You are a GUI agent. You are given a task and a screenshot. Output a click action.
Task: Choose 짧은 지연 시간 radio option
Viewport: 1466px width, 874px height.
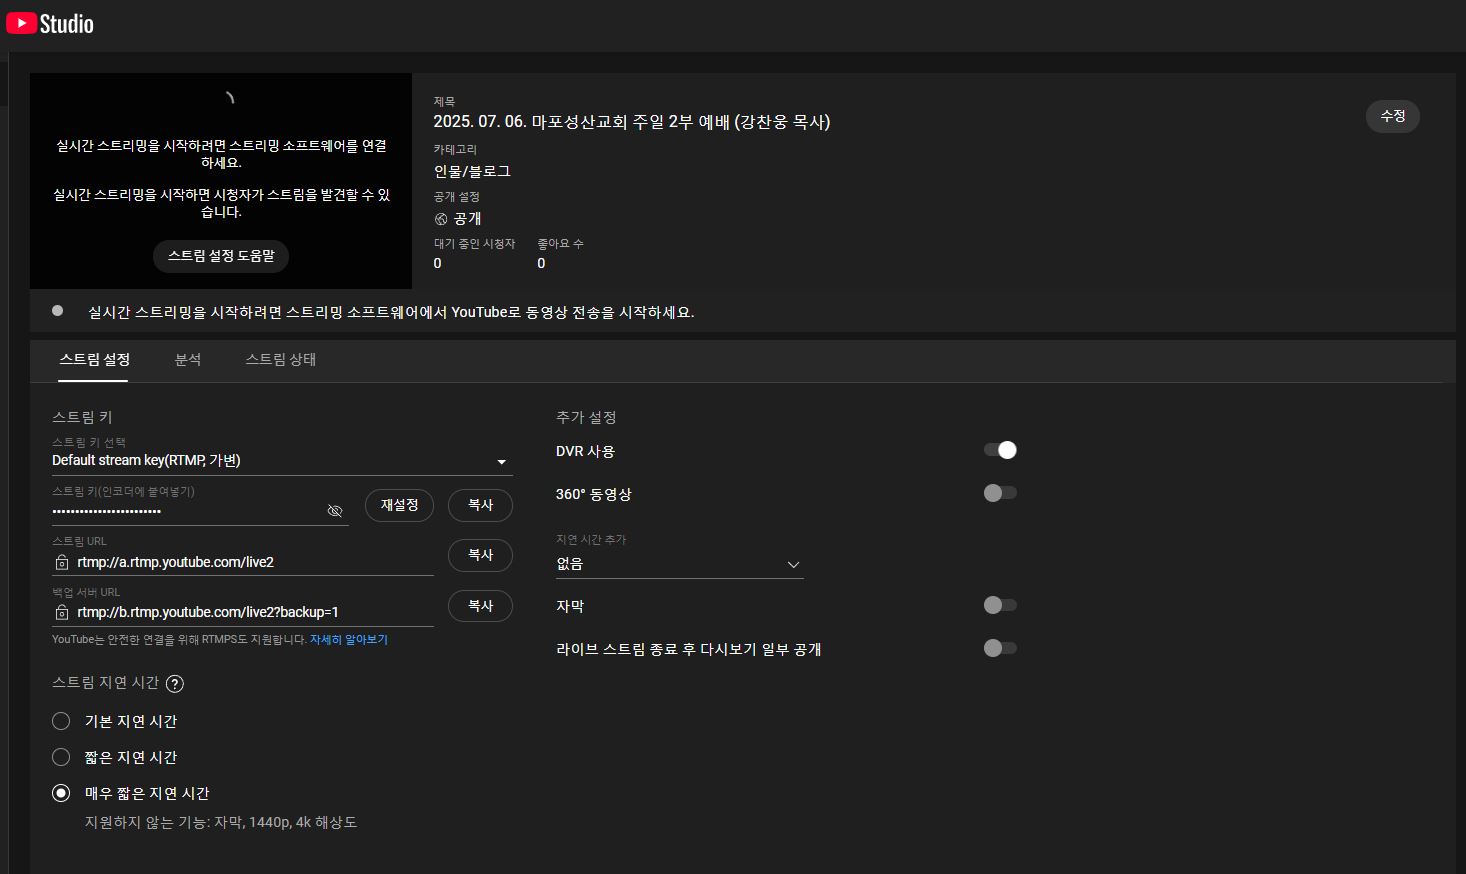[61, 757]
